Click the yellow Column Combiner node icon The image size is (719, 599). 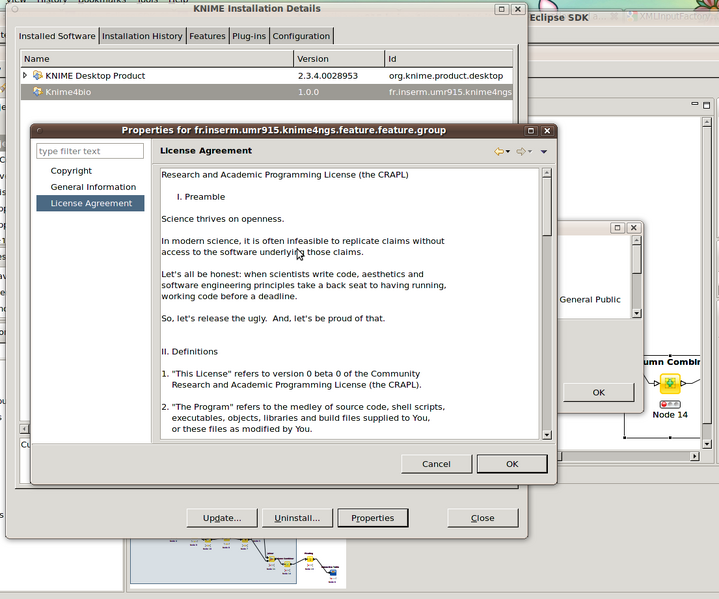point(670,383)
